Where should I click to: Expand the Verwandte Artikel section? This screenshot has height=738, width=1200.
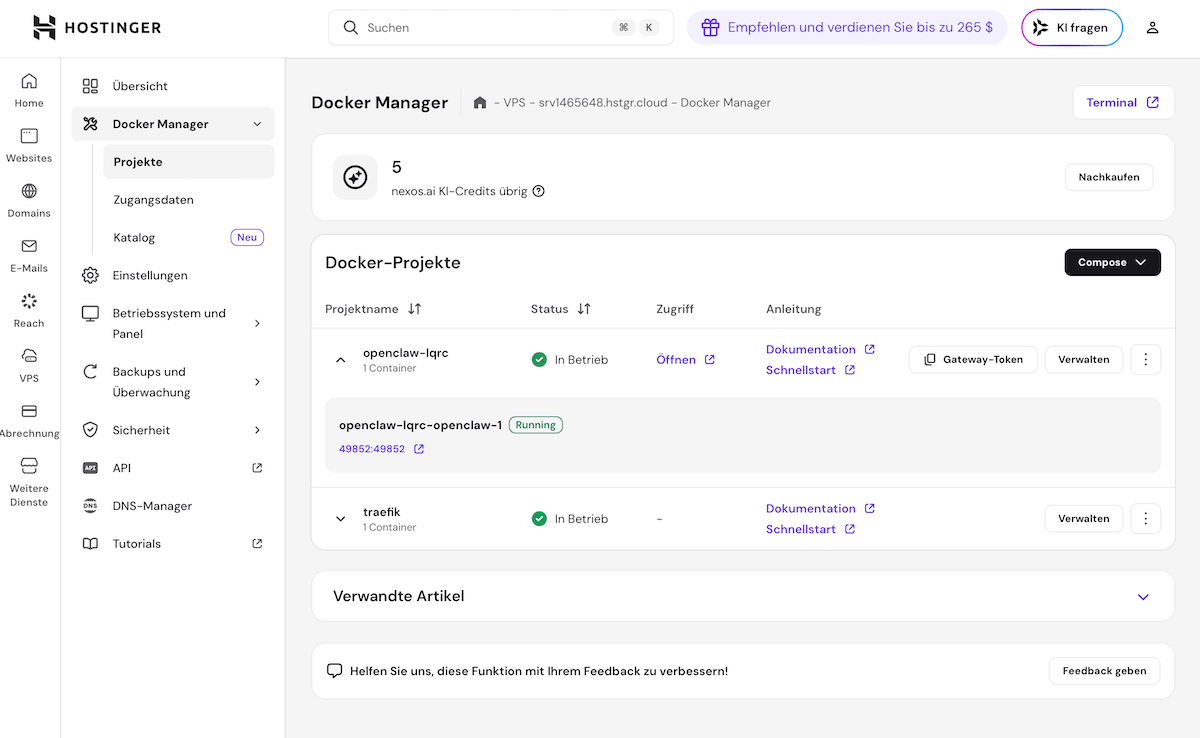(x=1143, y=597)
